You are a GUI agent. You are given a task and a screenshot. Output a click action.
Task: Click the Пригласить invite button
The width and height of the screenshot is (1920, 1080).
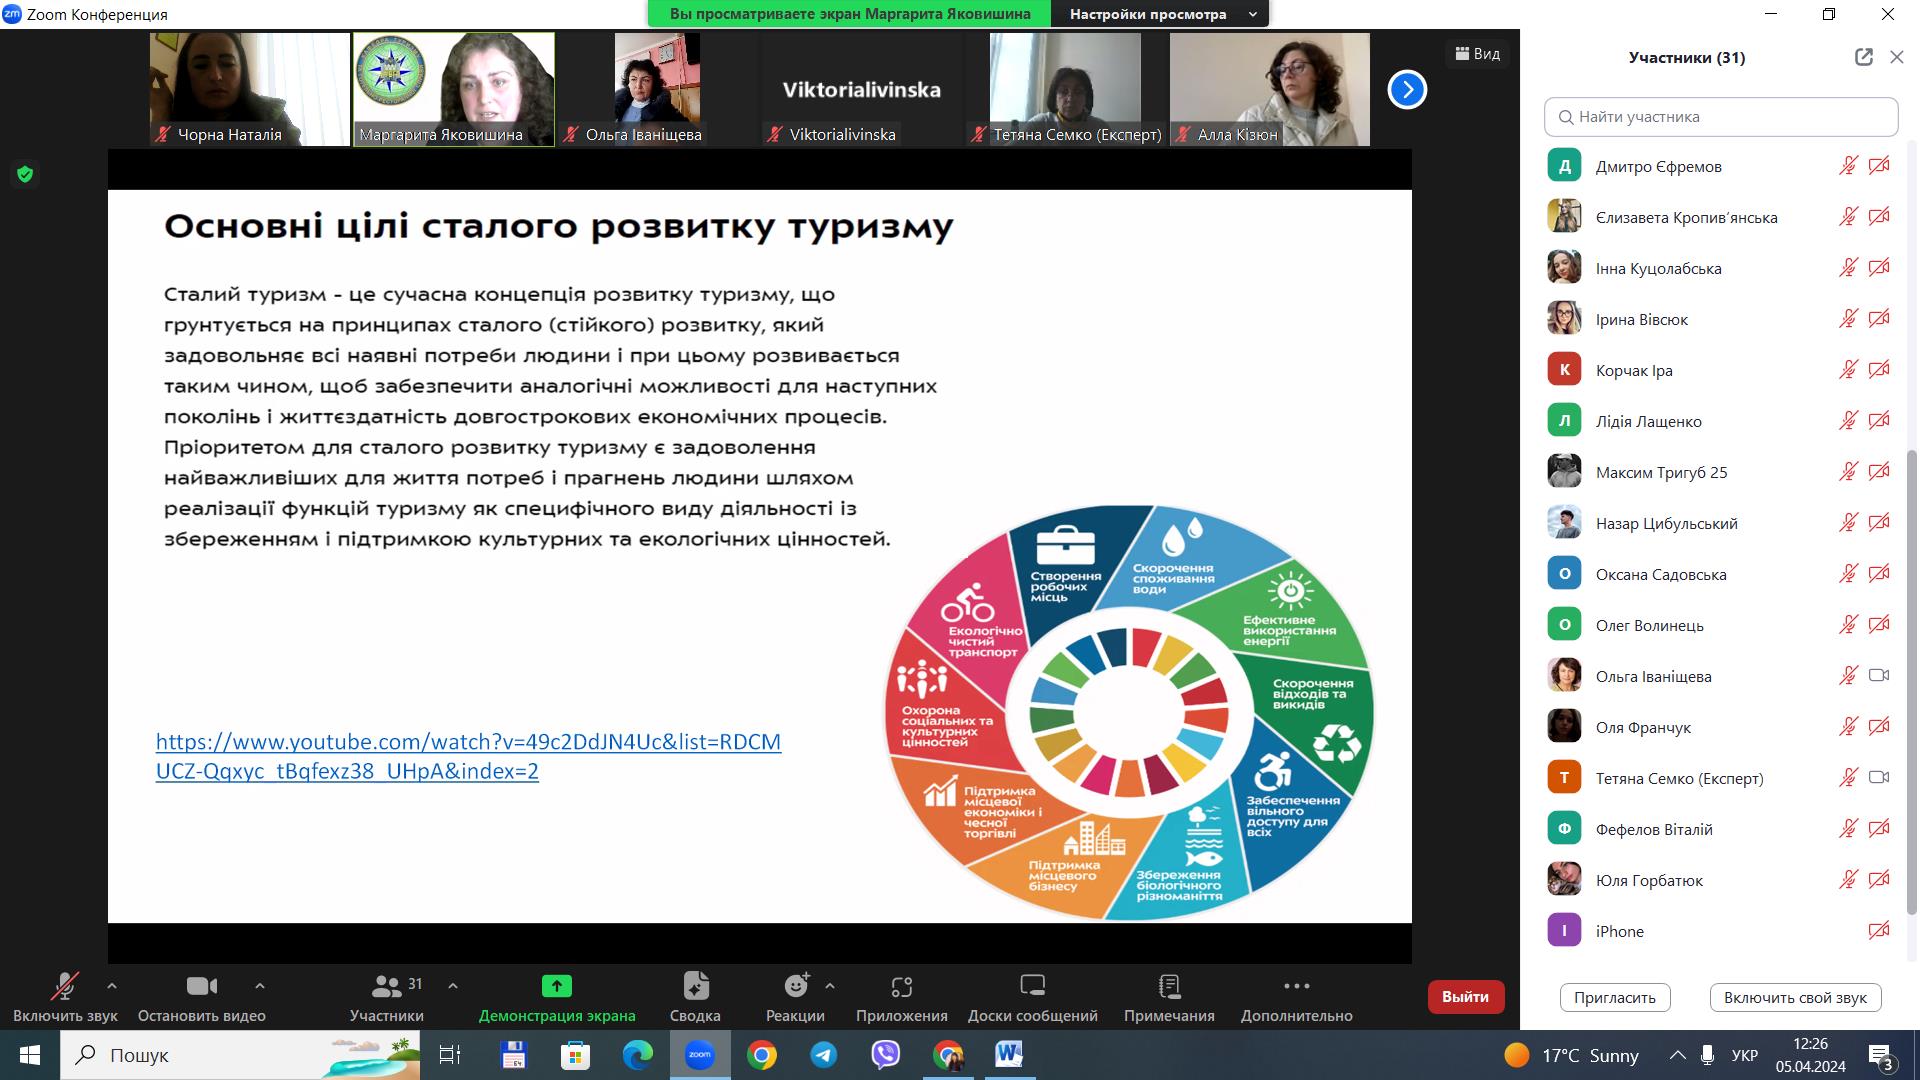point(1614,997)
